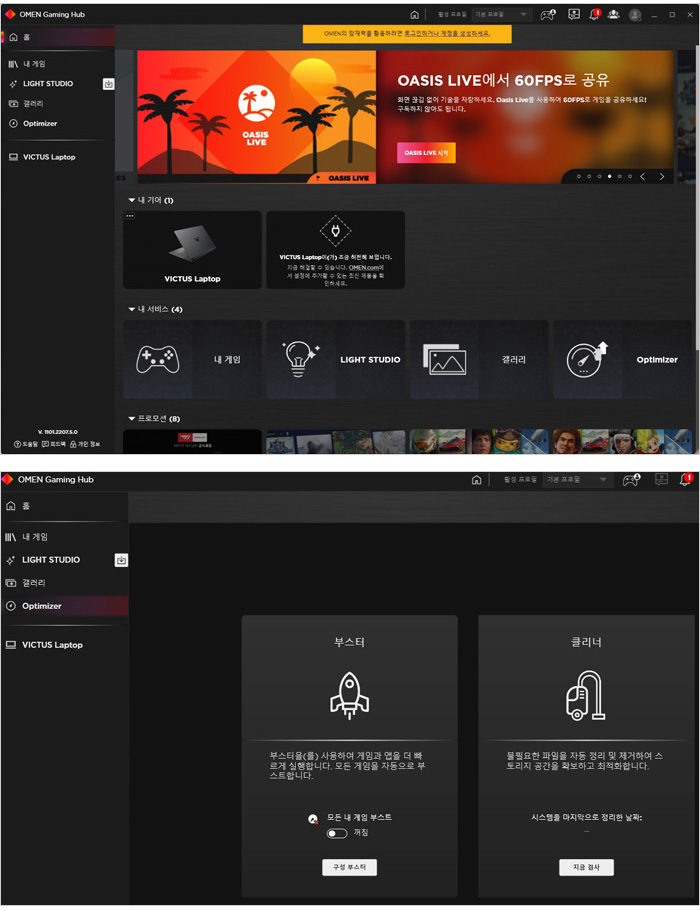Click the VICTUS Laptop device thumbnail card
Screen dimensions: 700x911
tap(192, 250)
